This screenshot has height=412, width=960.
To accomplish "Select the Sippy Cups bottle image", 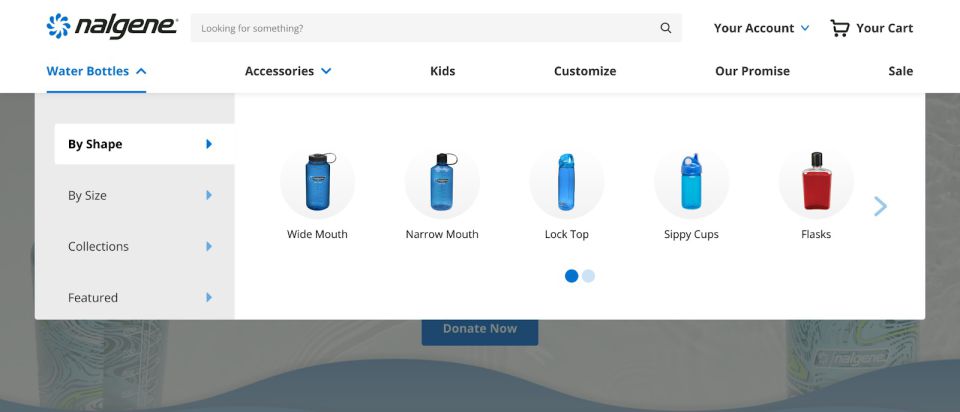I will click(x=691, y=182).
